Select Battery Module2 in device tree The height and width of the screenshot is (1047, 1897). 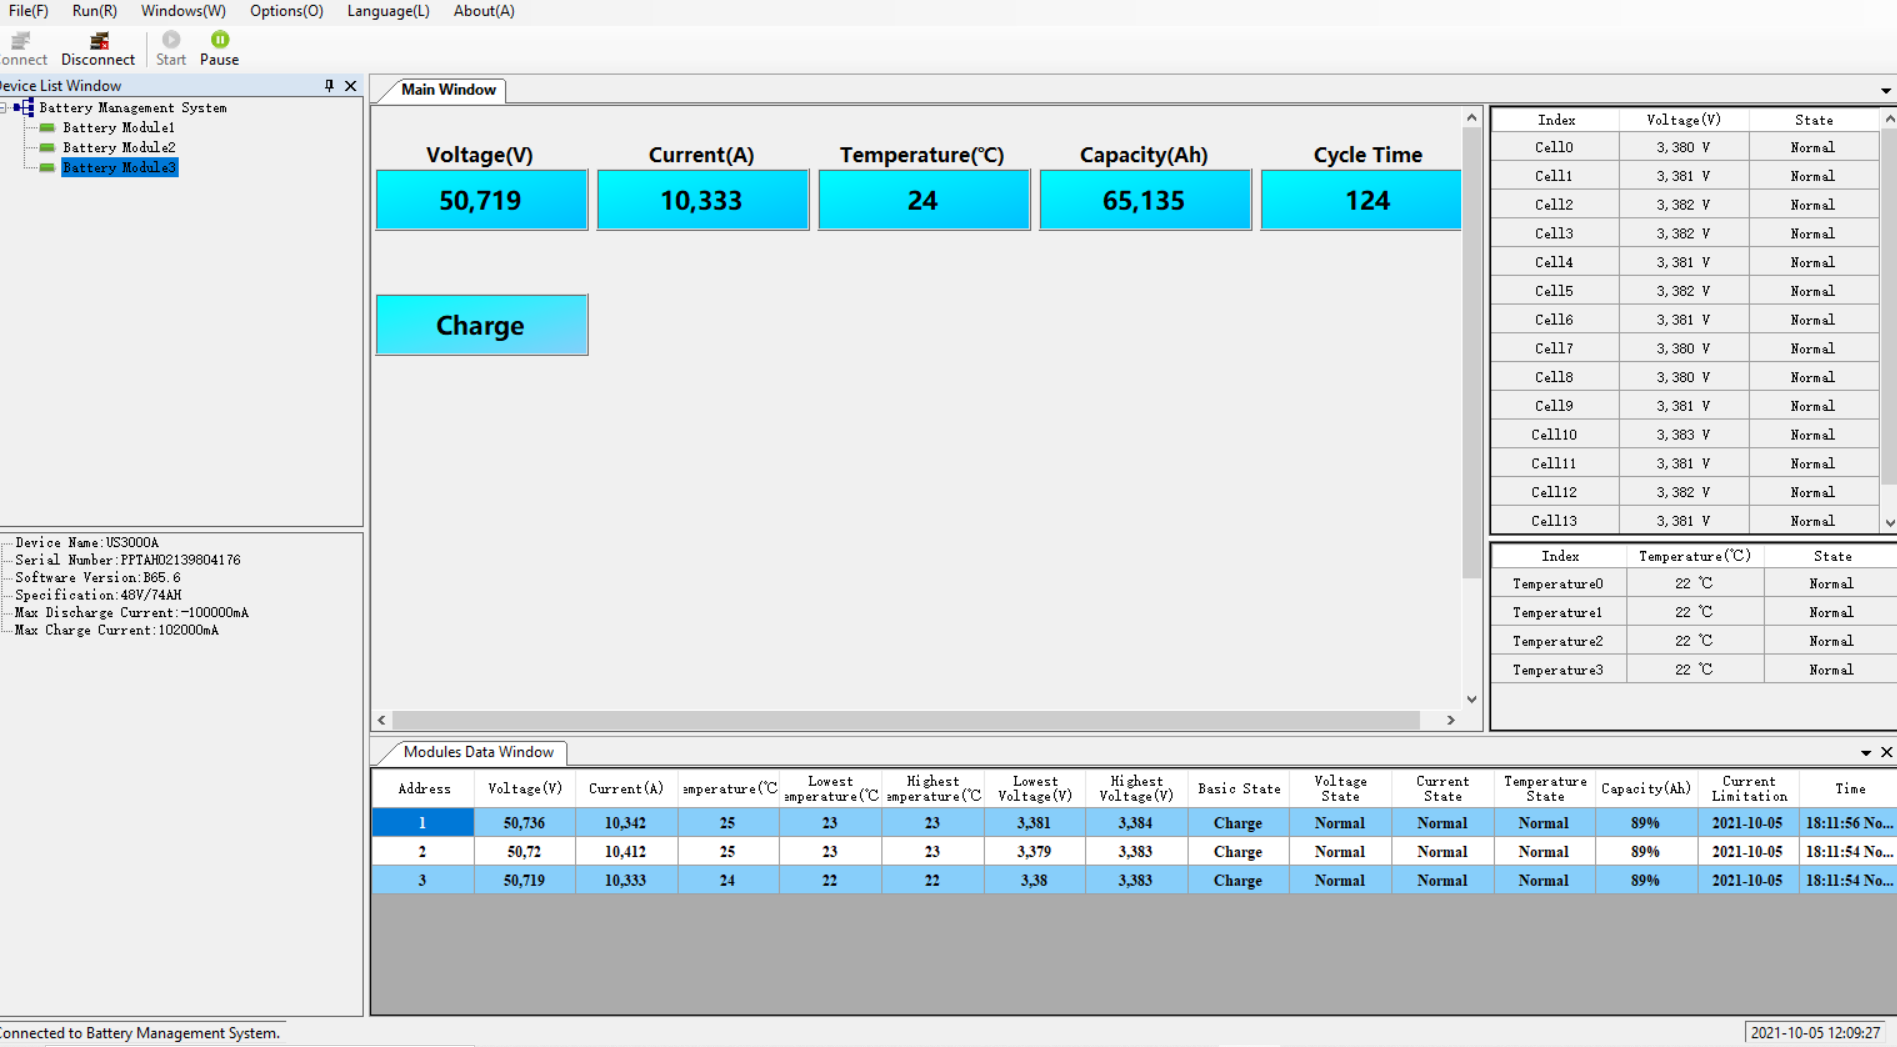(118, 148)
